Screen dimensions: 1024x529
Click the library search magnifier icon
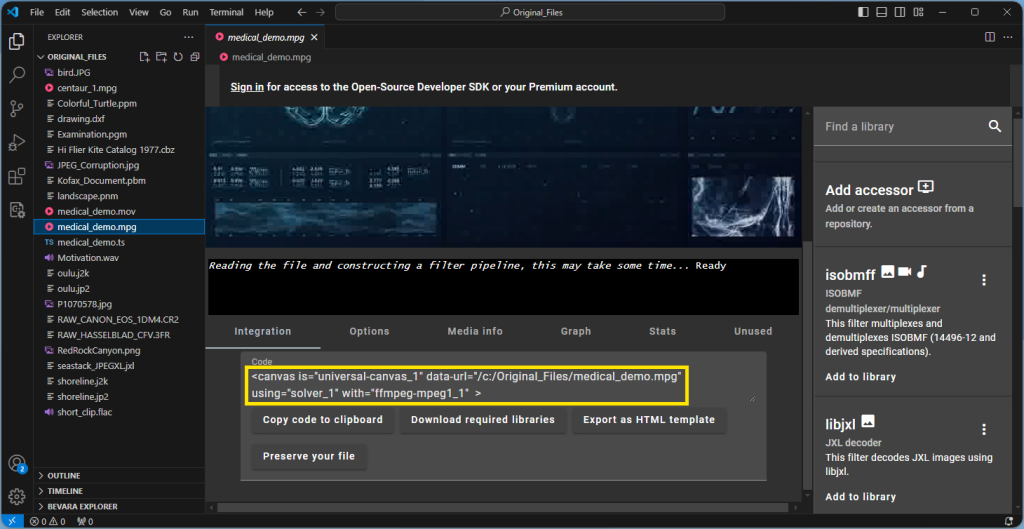(995, 126)
